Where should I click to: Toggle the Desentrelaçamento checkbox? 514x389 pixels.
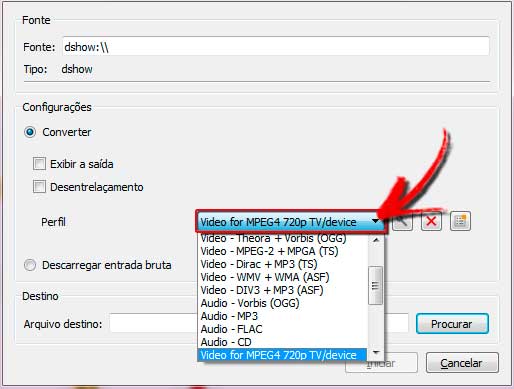click(x=39, y=187)
